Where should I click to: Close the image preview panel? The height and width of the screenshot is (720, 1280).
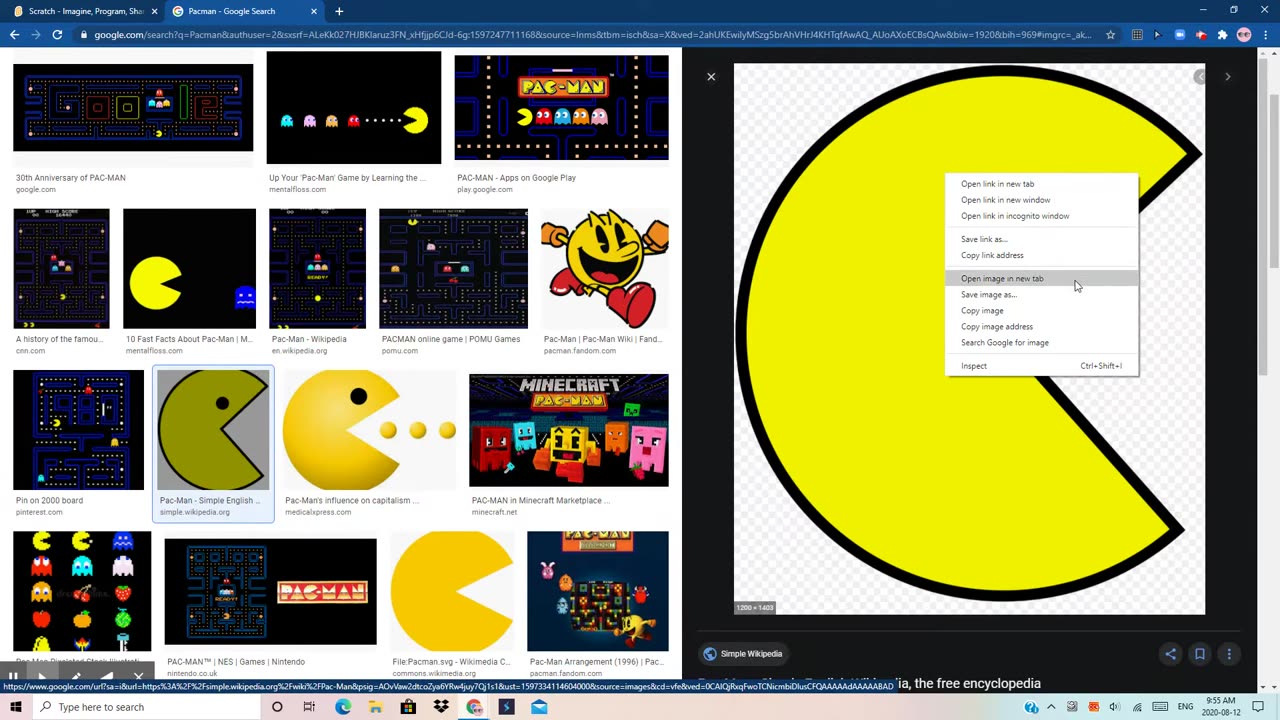[x=711, y=77]
